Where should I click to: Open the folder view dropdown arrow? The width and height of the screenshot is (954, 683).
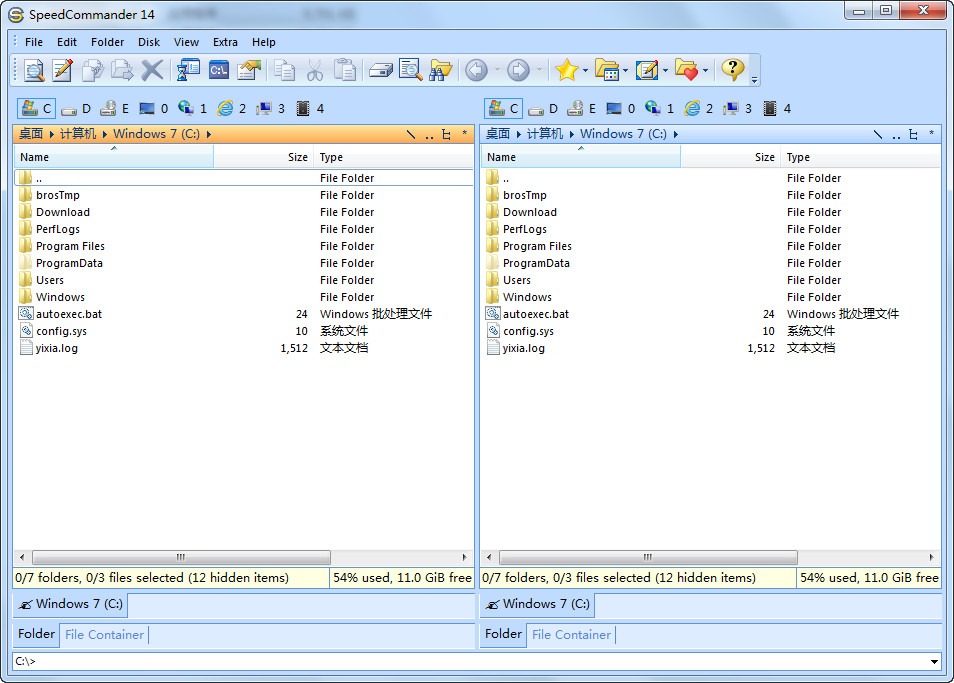625,71
